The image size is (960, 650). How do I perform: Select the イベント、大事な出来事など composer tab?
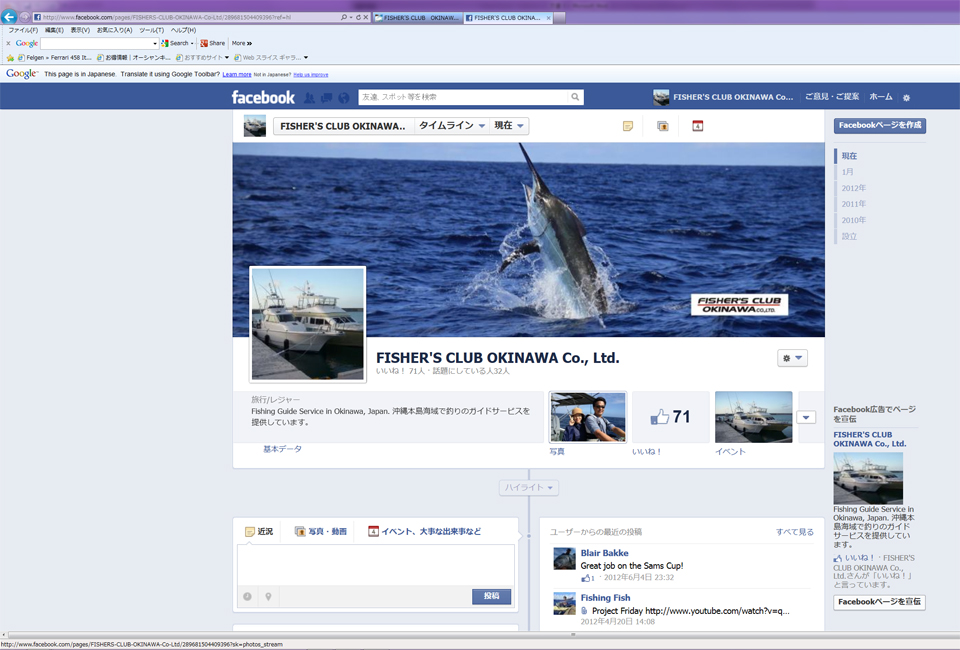424,532
